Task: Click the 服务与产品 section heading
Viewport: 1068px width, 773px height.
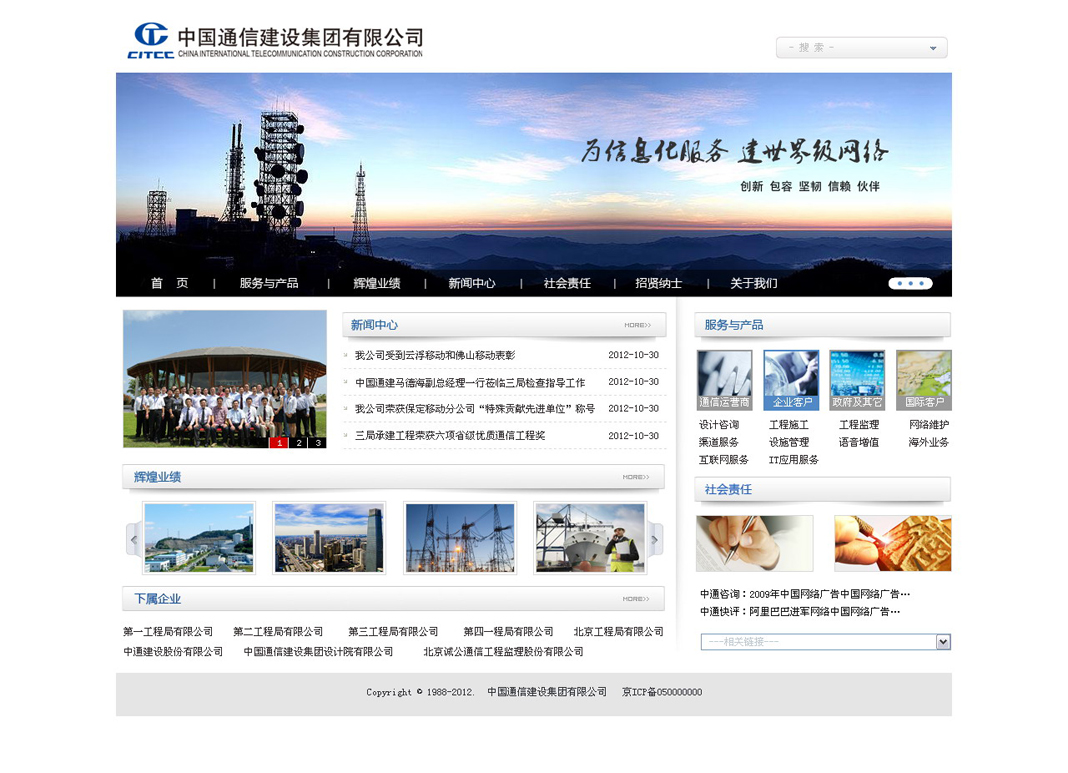Action: coord(734,326)
